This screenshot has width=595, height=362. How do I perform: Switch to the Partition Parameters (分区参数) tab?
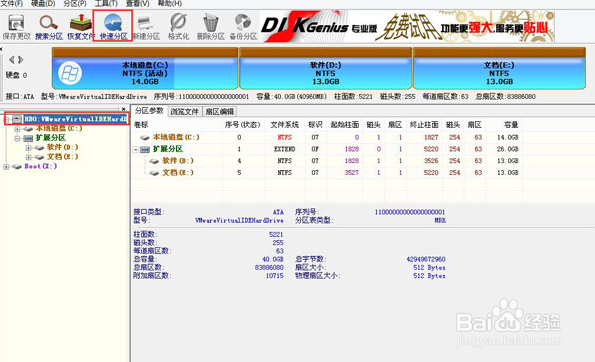click(x=149, y=111)
